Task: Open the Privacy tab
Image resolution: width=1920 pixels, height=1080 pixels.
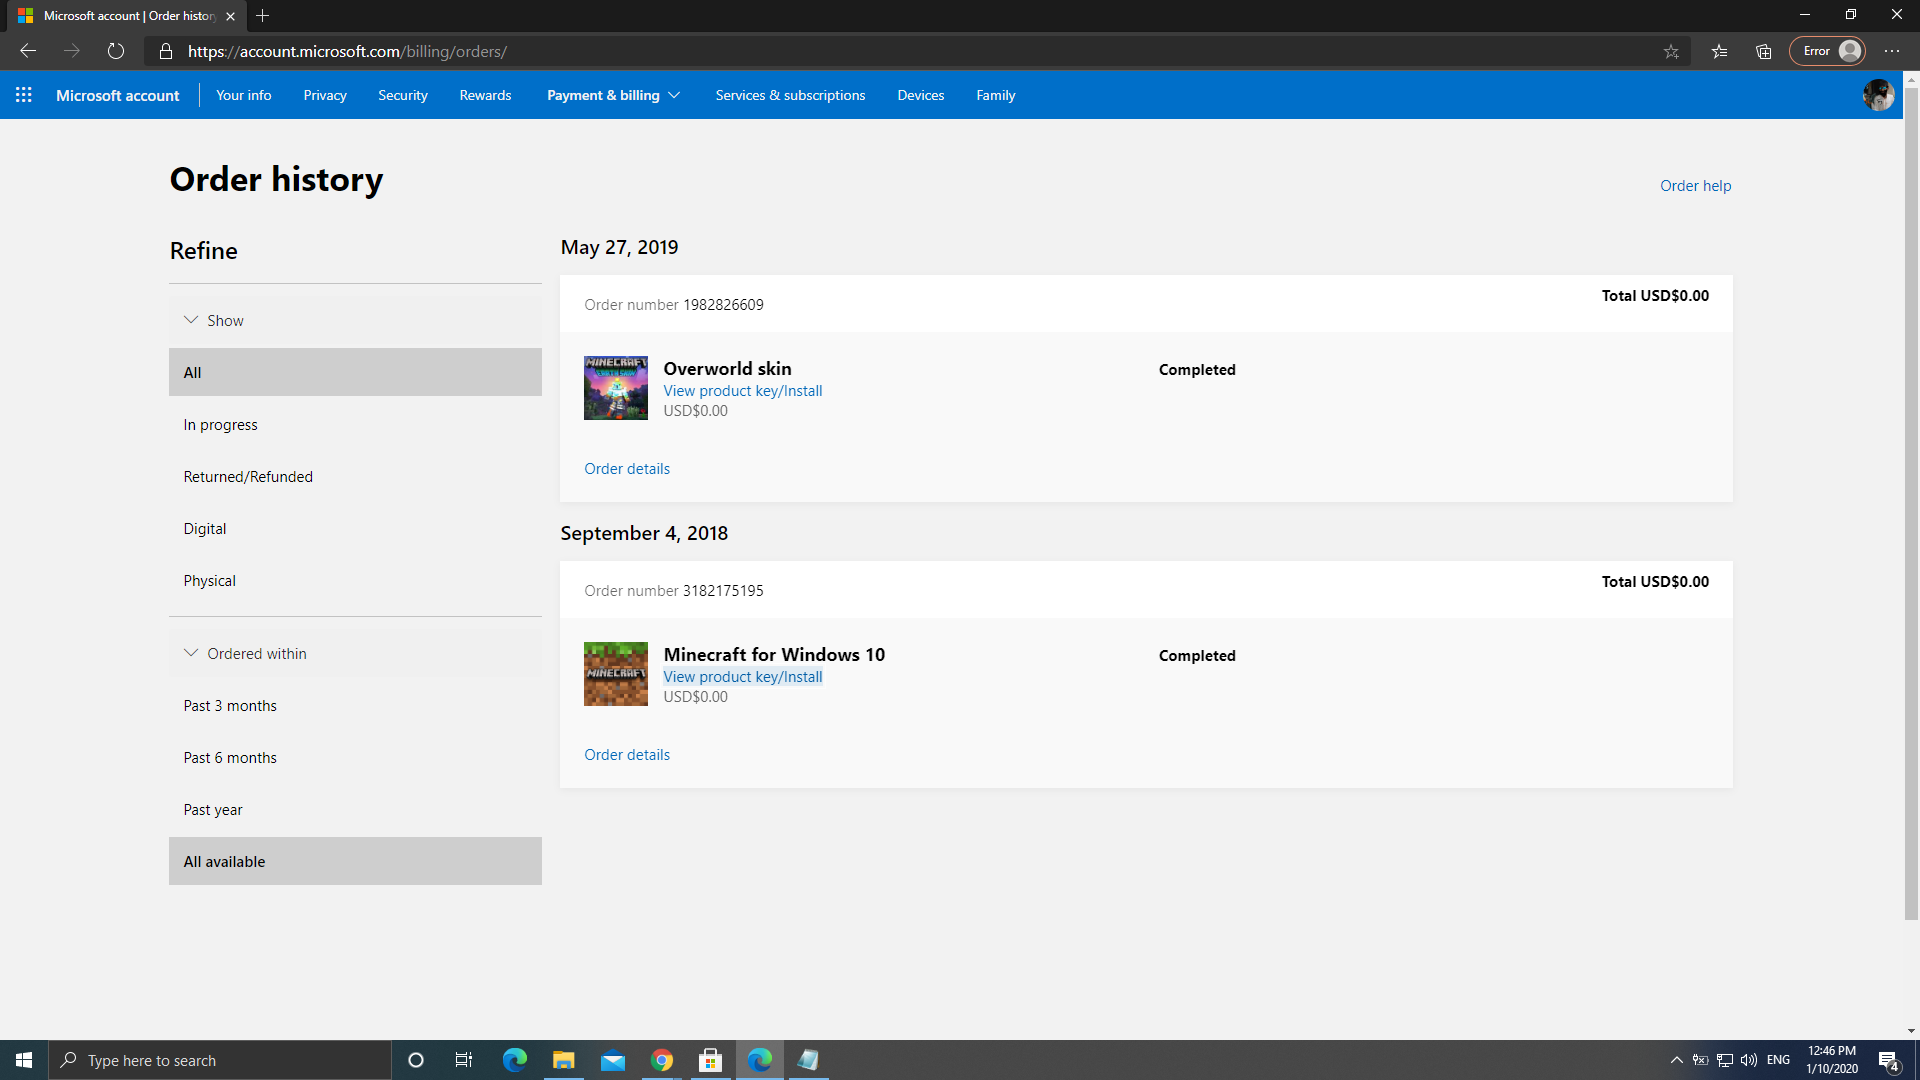Action: pyautogui.click(x=325, y=95)
